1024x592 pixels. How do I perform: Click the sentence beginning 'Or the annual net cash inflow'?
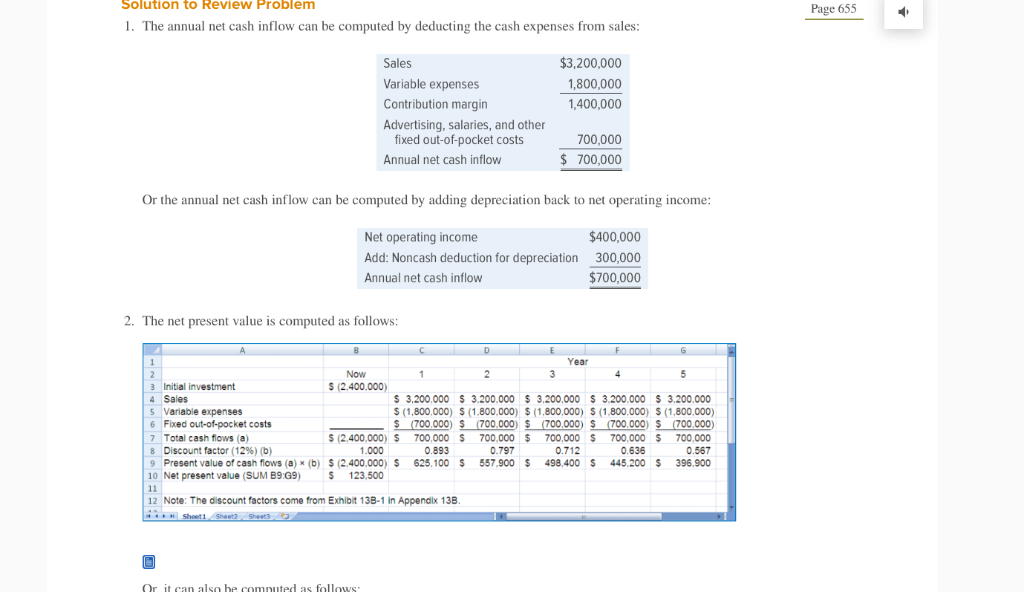click(426, 200)
